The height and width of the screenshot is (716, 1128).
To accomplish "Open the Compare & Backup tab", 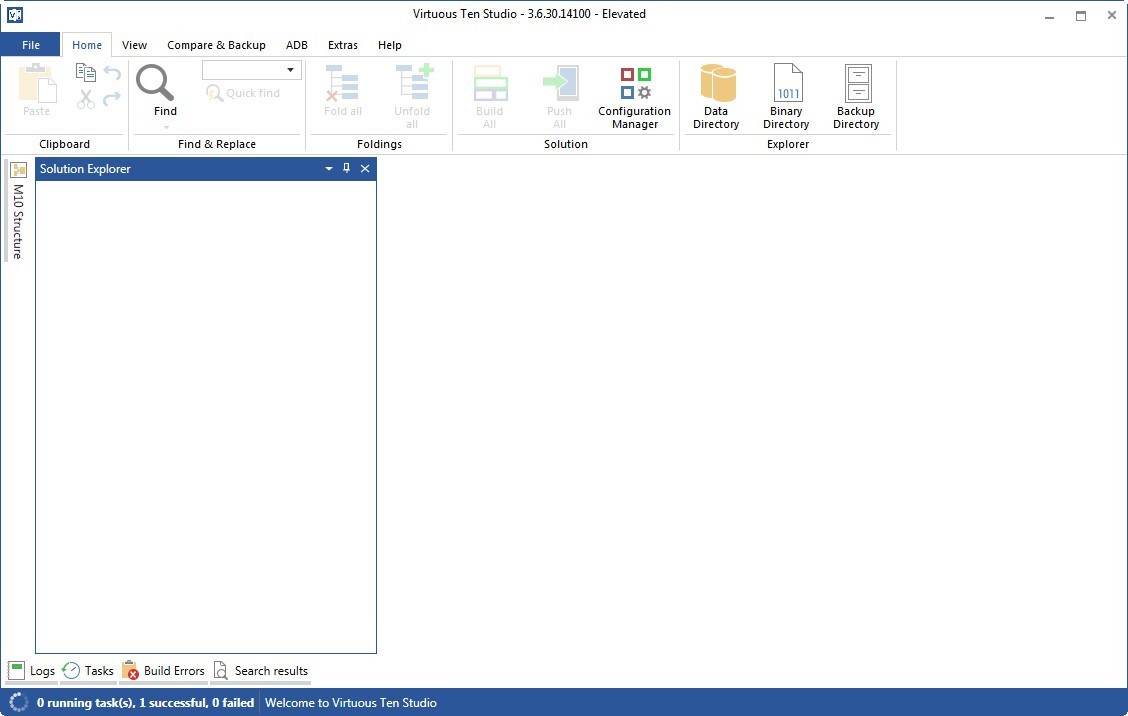I will [217, 45].
